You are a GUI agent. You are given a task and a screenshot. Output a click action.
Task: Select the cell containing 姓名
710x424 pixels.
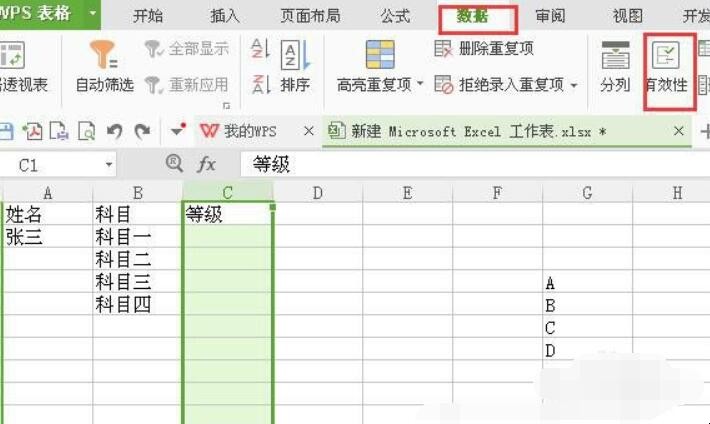[x=47, y=214]
